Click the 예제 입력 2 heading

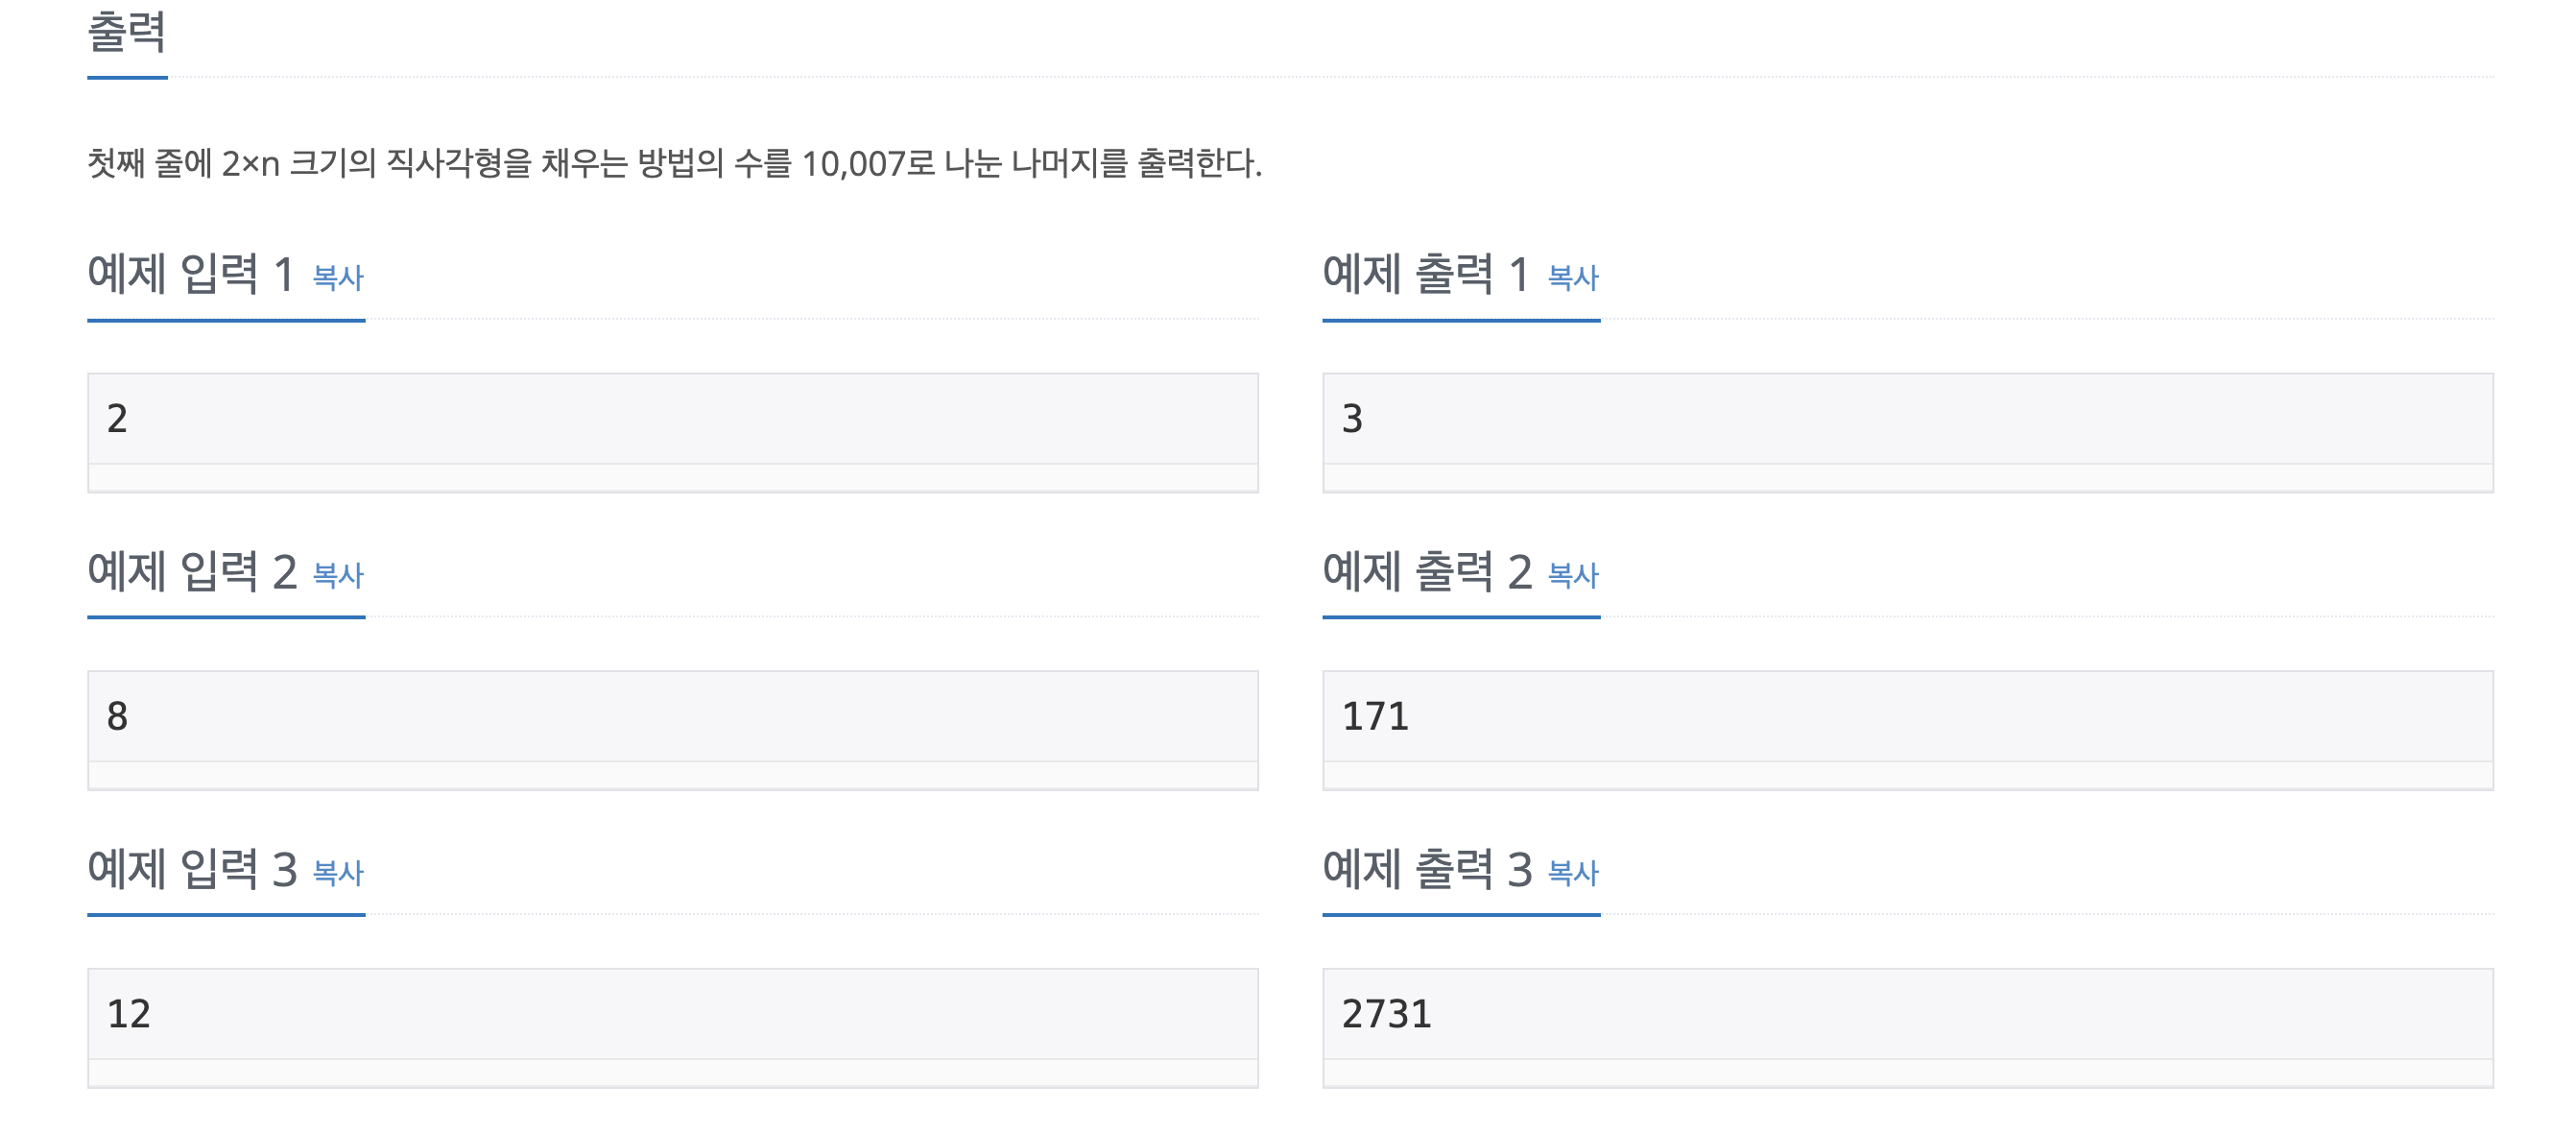(192, 572)
